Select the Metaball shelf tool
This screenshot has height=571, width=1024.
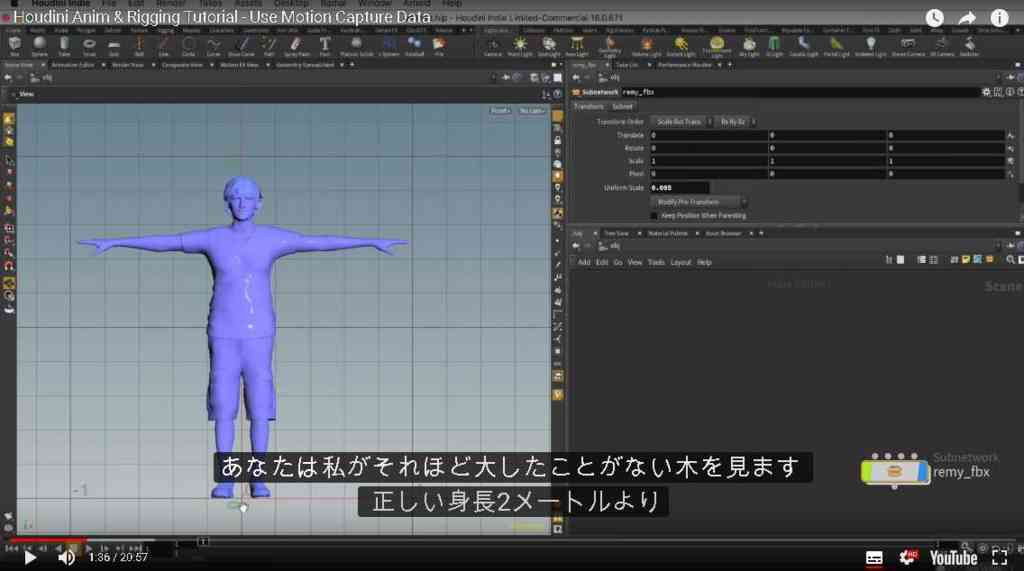[414, 46]
